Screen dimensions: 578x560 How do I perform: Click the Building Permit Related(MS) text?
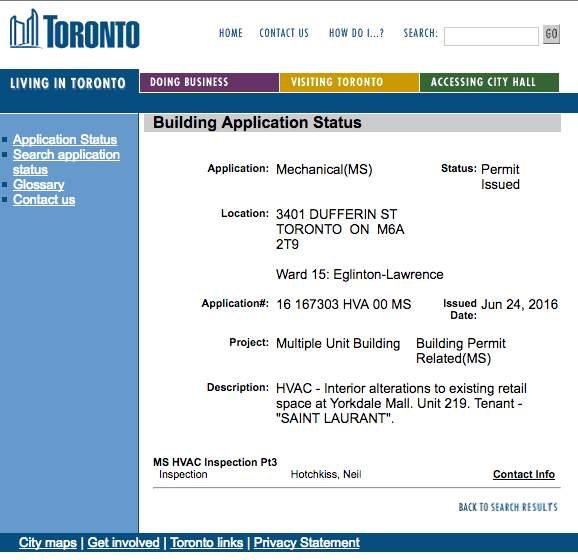[461, 351]
